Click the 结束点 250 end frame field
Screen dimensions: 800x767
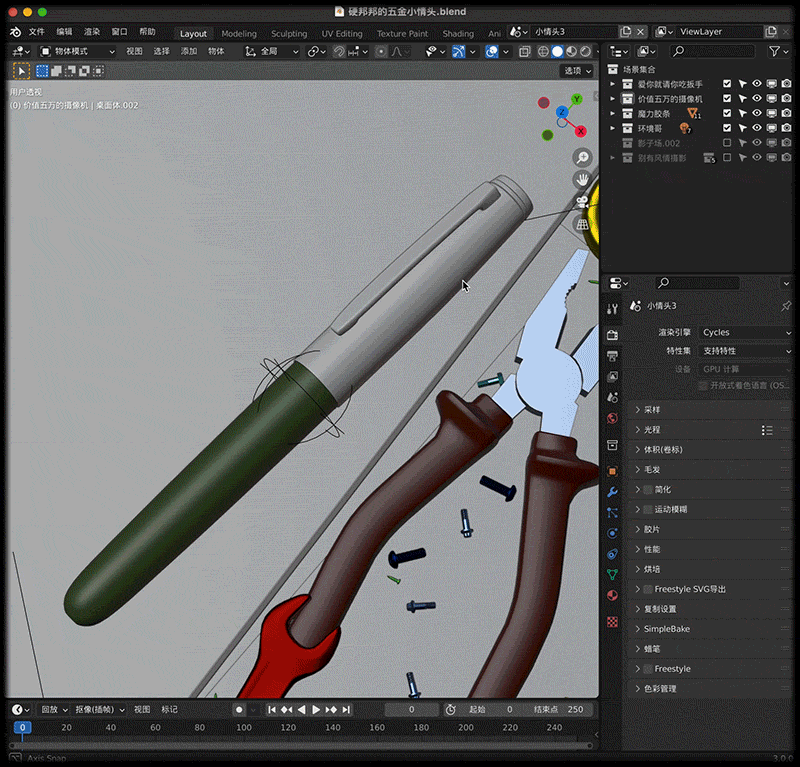(x=560, y=710)
